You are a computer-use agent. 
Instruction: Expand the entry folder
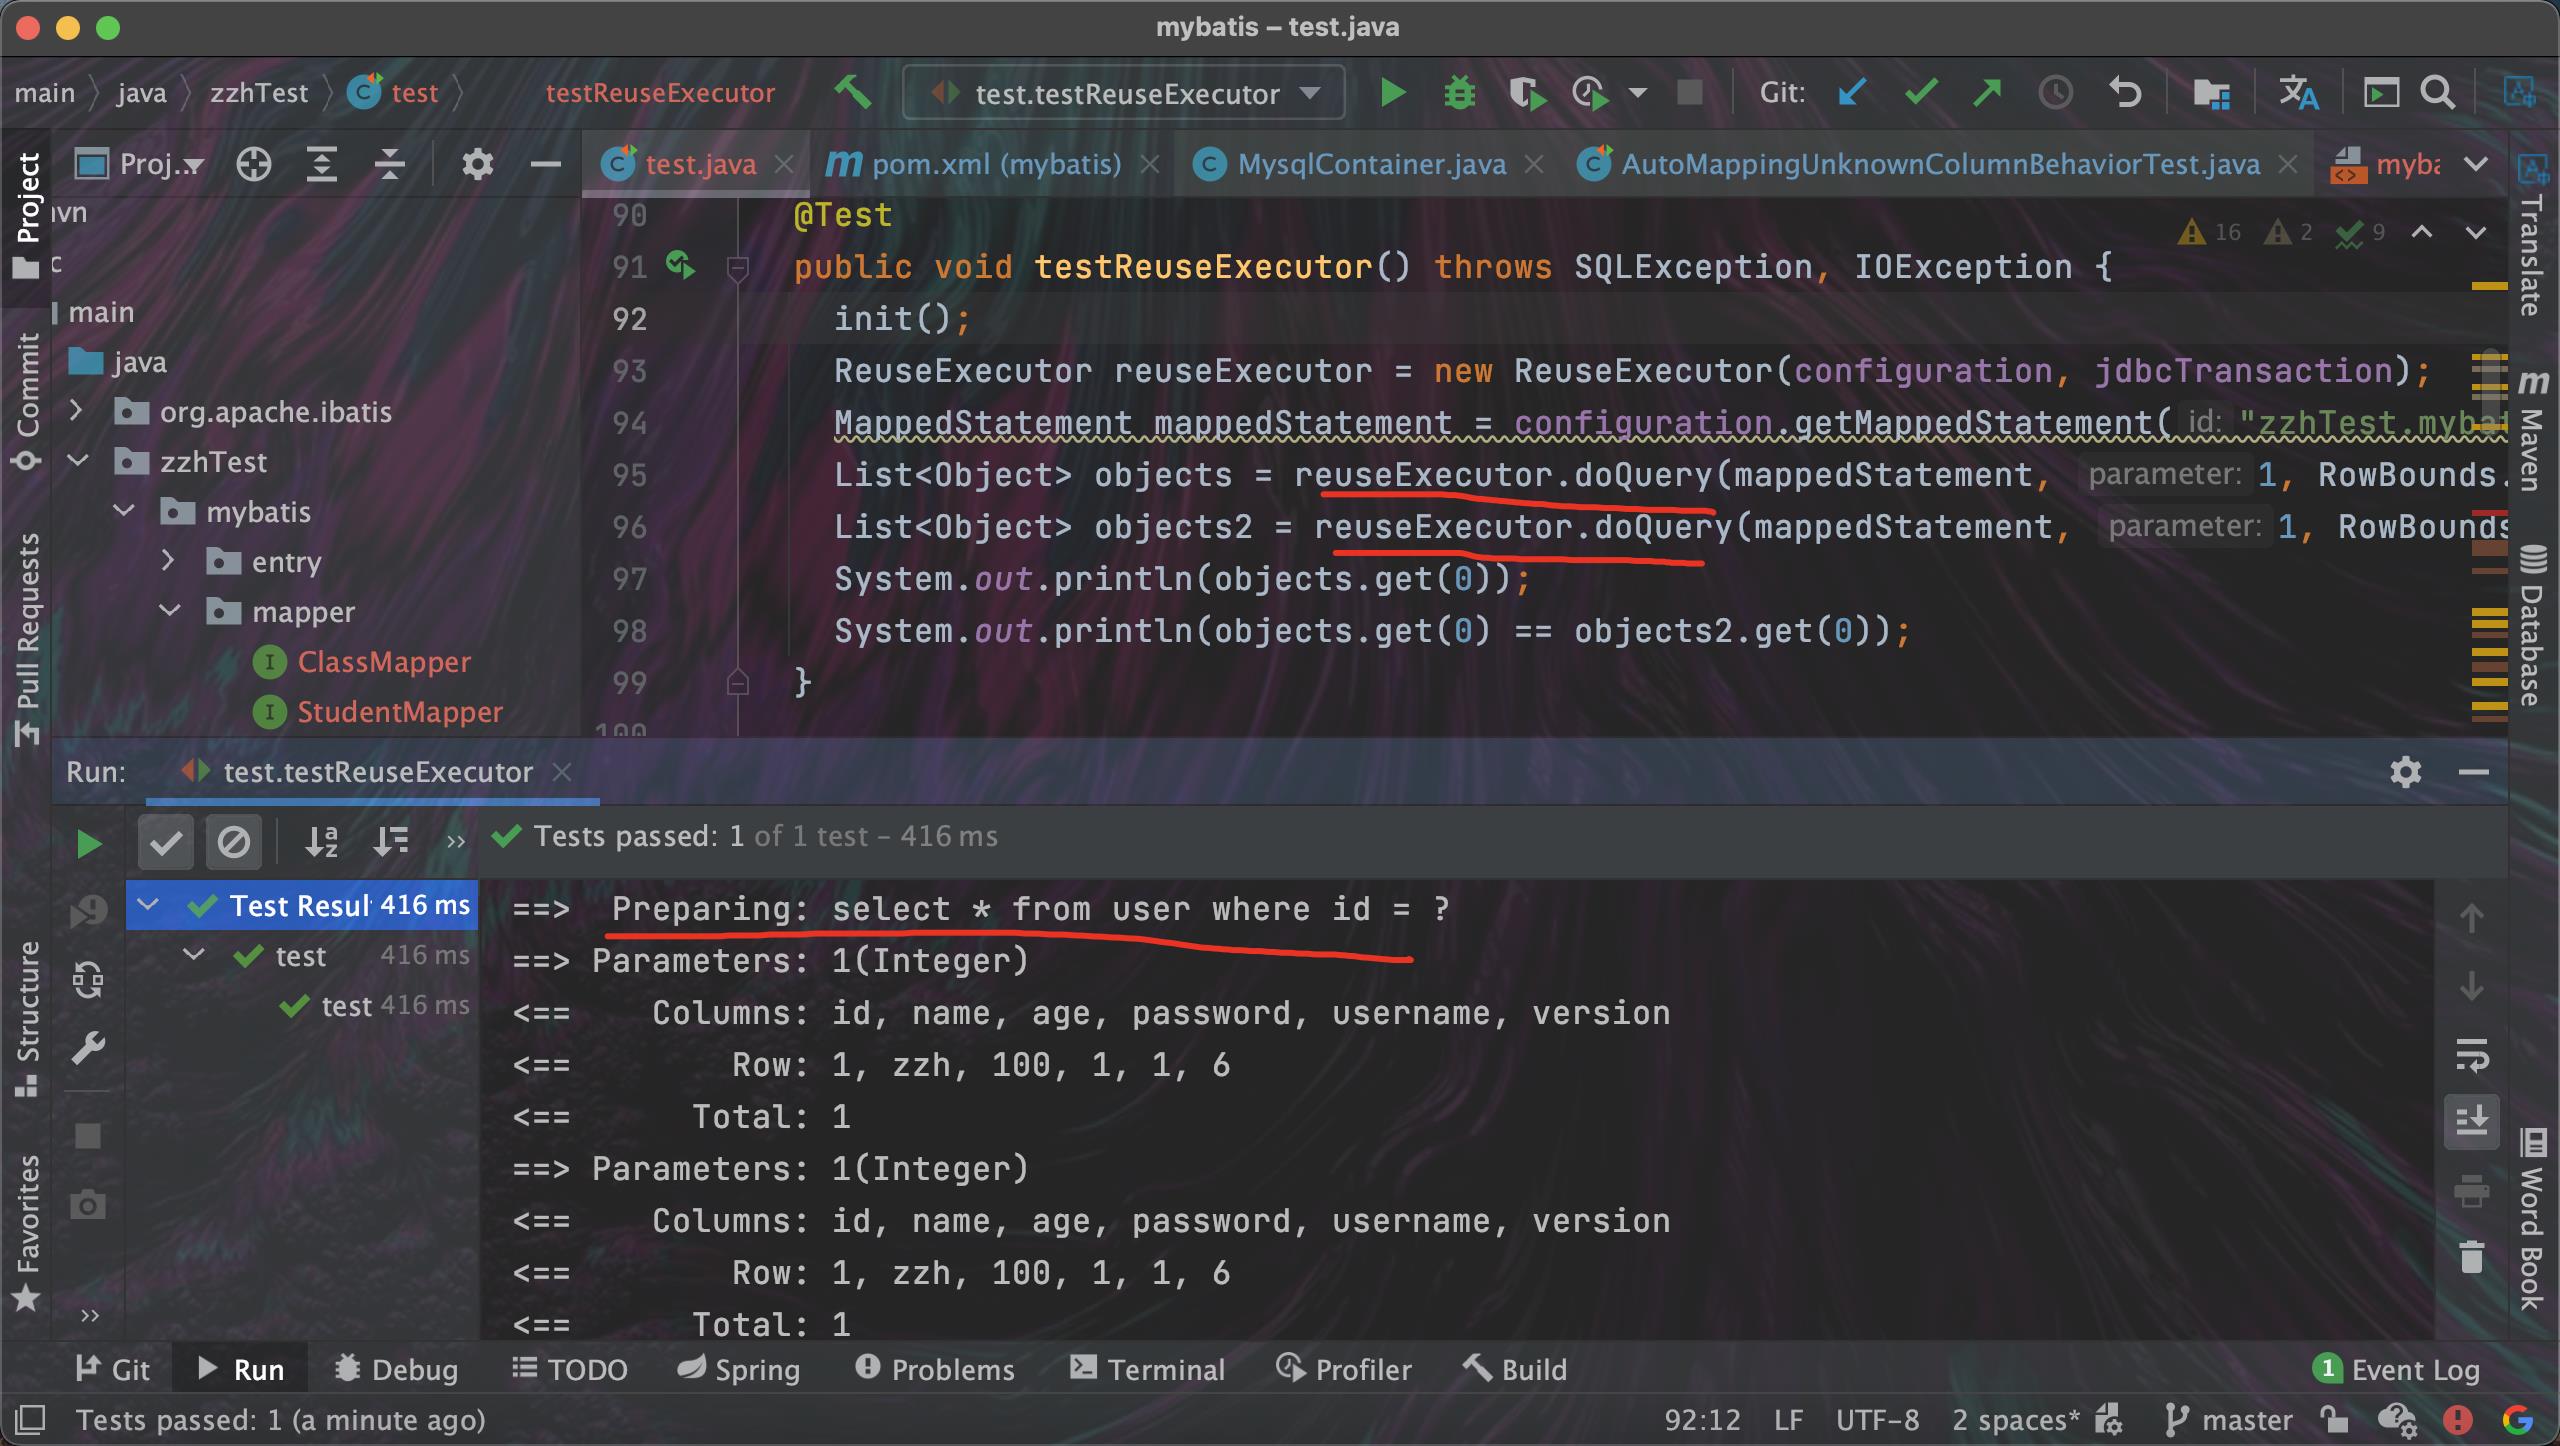coord(168,561)
